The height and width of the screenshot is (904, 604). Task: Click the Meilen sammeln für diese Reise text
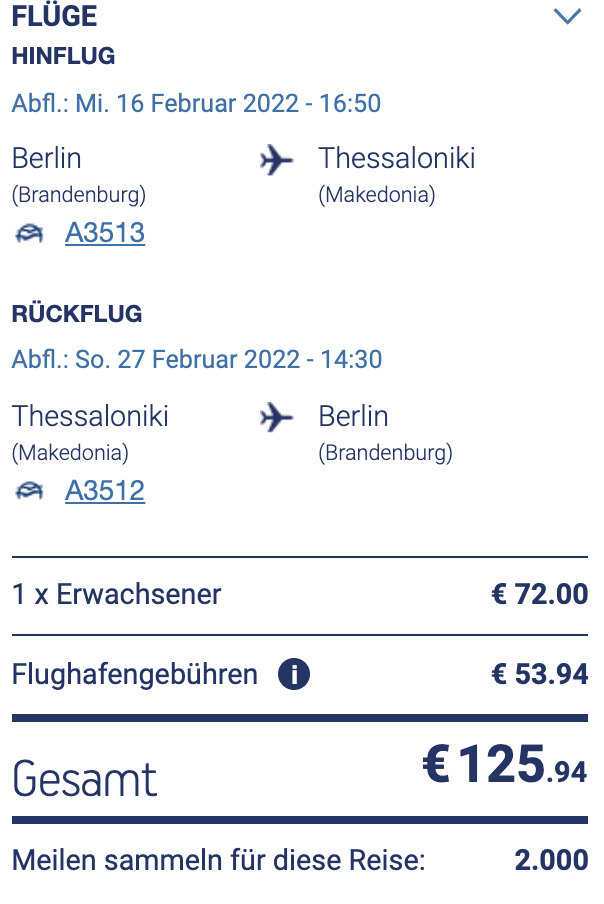coord(218,860)
